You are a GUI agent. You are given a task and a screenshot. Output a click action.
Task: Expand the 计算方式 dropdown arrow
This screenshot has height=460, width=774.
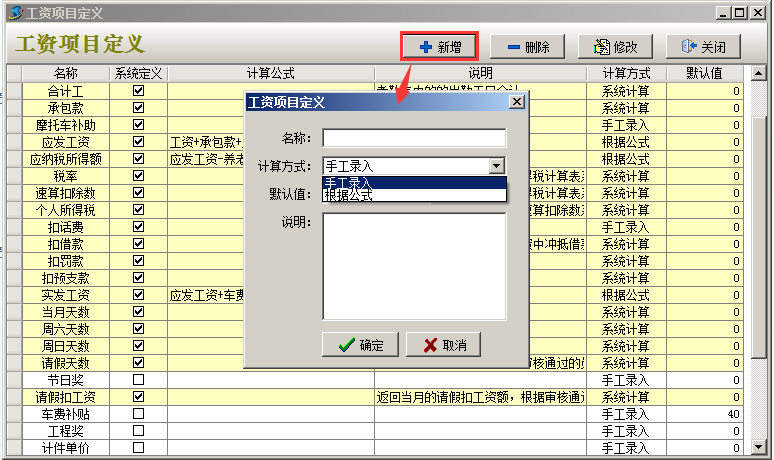(x=497, y=166)
